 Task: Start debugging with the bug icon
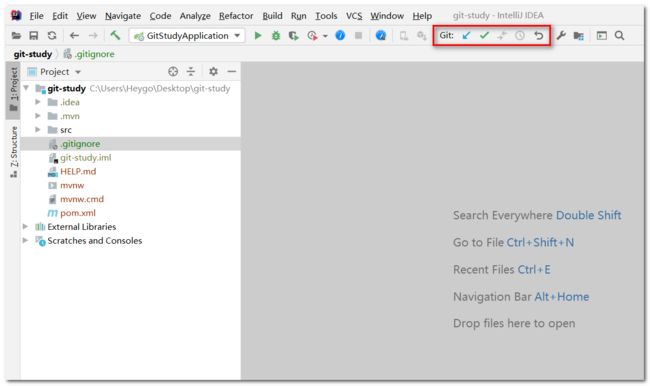coord(276,36)
